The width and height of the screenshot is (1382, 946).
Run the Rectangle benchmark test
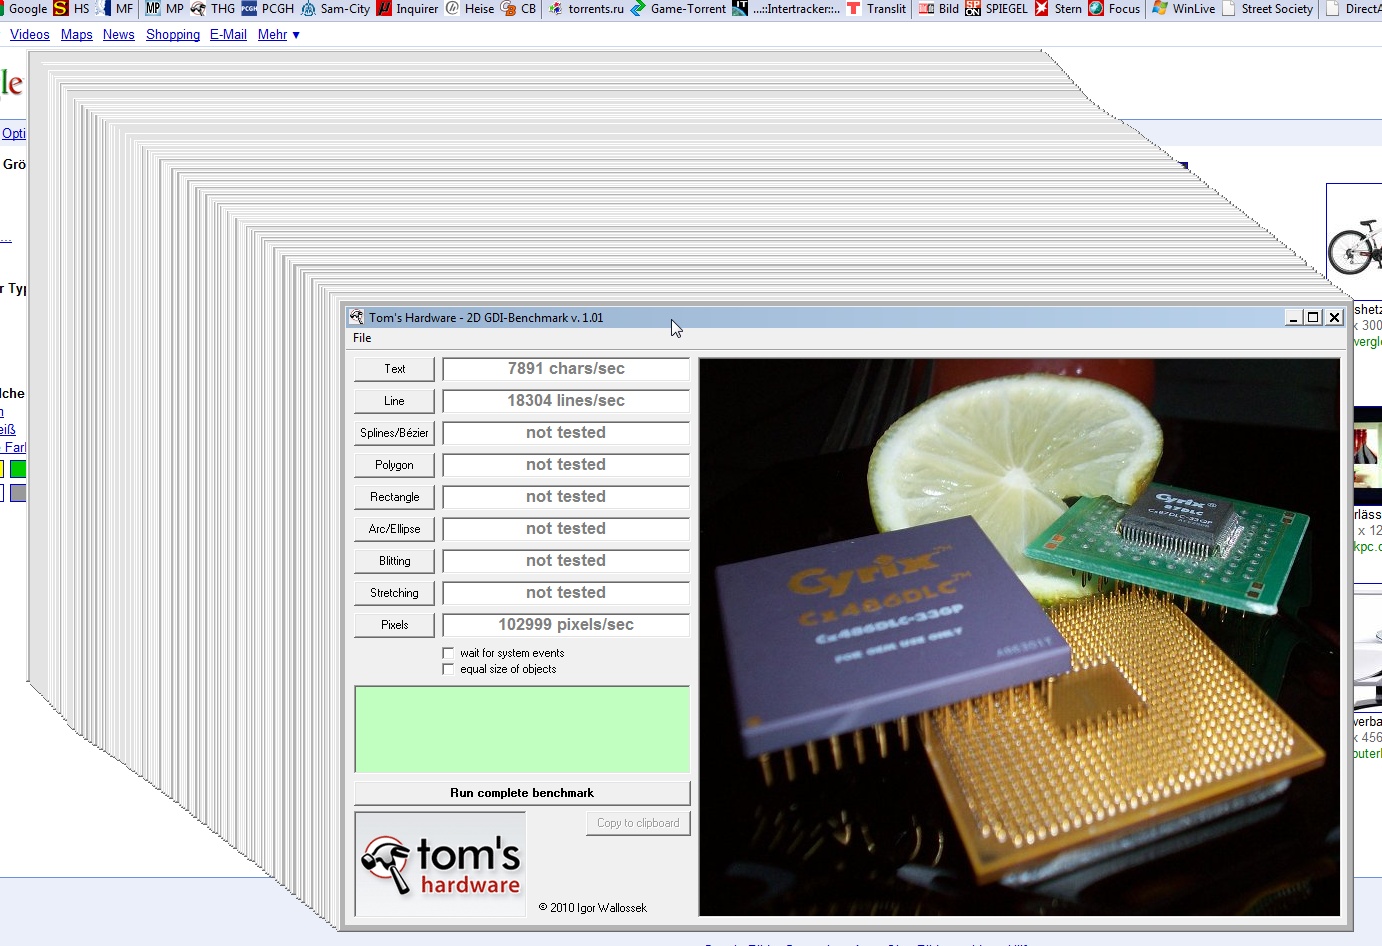point(394,497)
